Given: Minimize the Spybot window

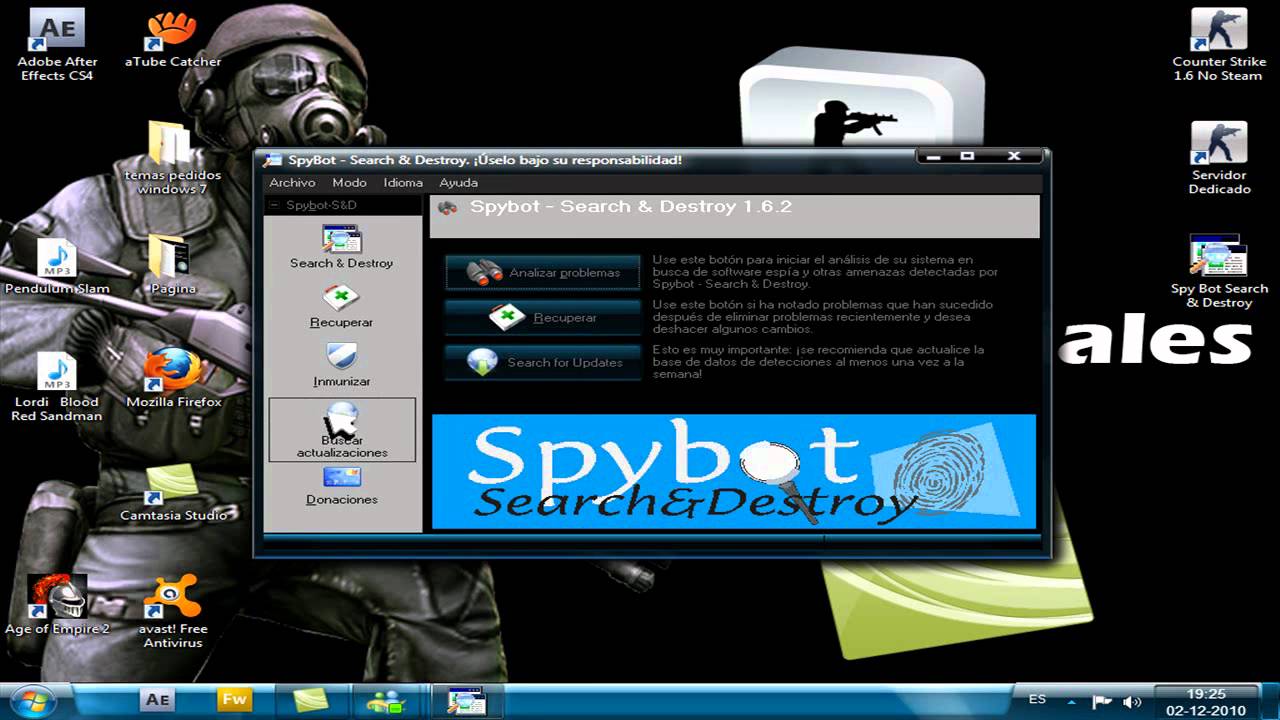Looking at the screenshot, I should 934,156.
